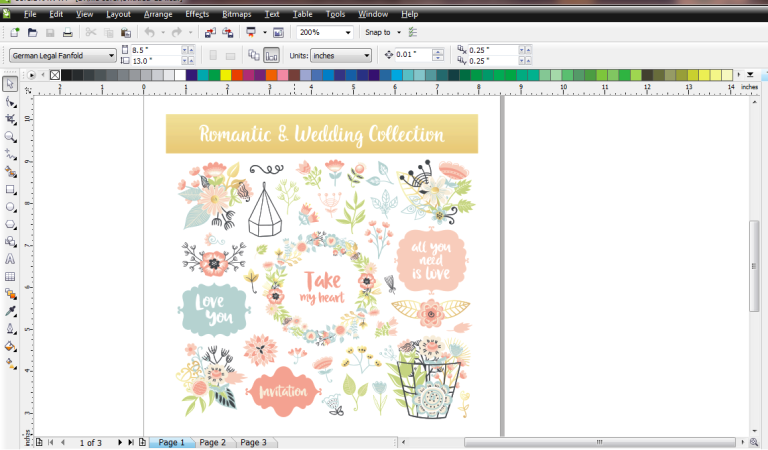Open the paper size dropdown German Legal Fanfold
The height and width of the screenshot is (450, 768).
tap(63, 55)
